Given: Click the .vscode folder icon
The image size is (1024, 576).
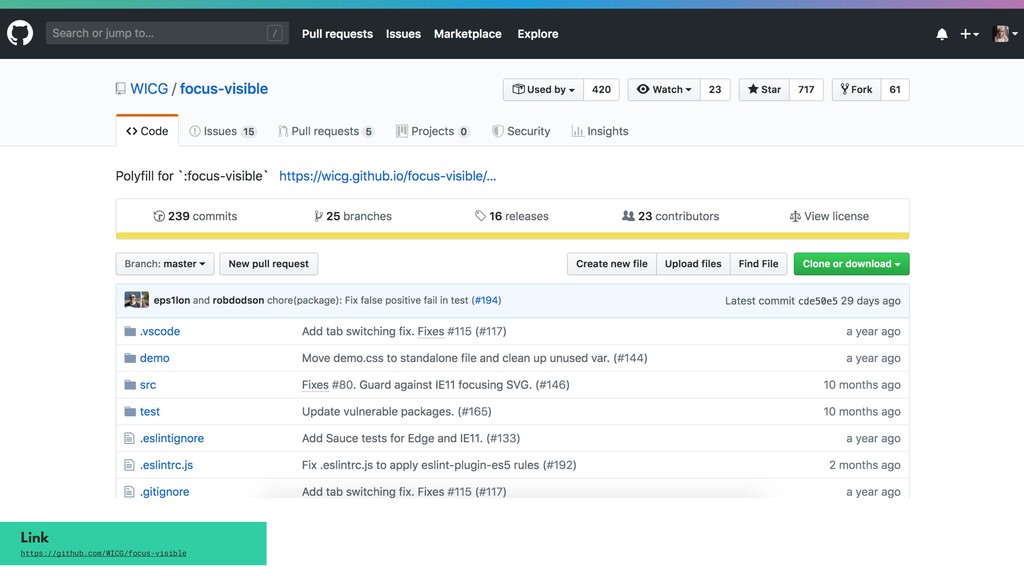Looking at the screenshot, I should [130, 331].
